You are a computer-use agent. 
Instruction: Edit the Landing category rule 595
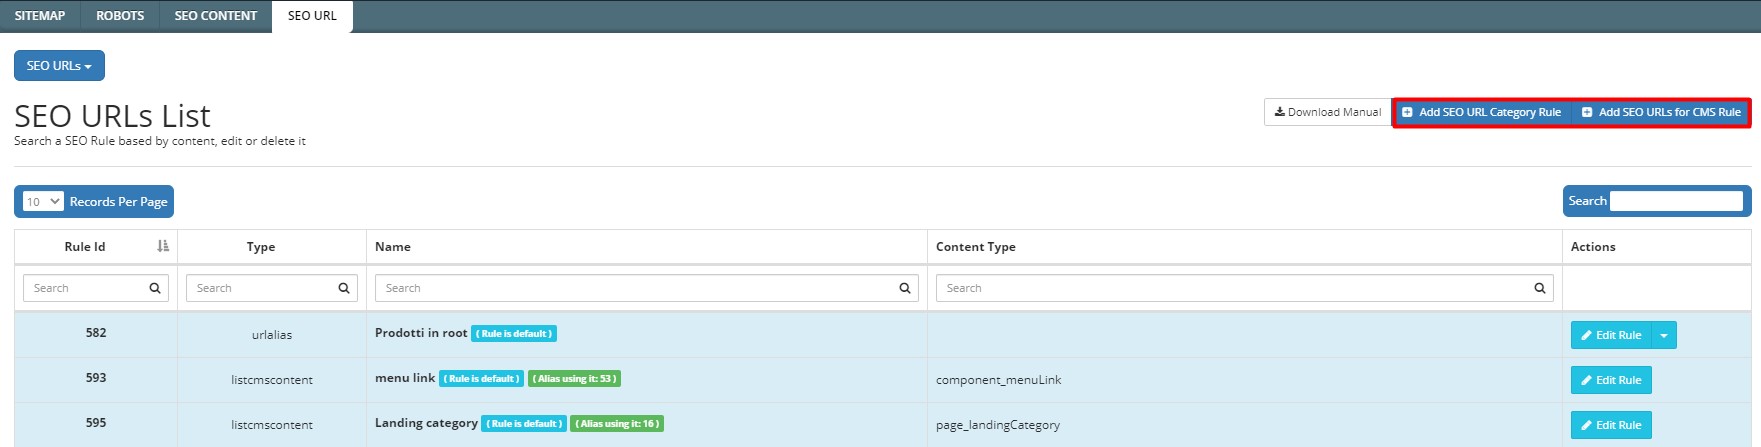tap(1611, 425)
